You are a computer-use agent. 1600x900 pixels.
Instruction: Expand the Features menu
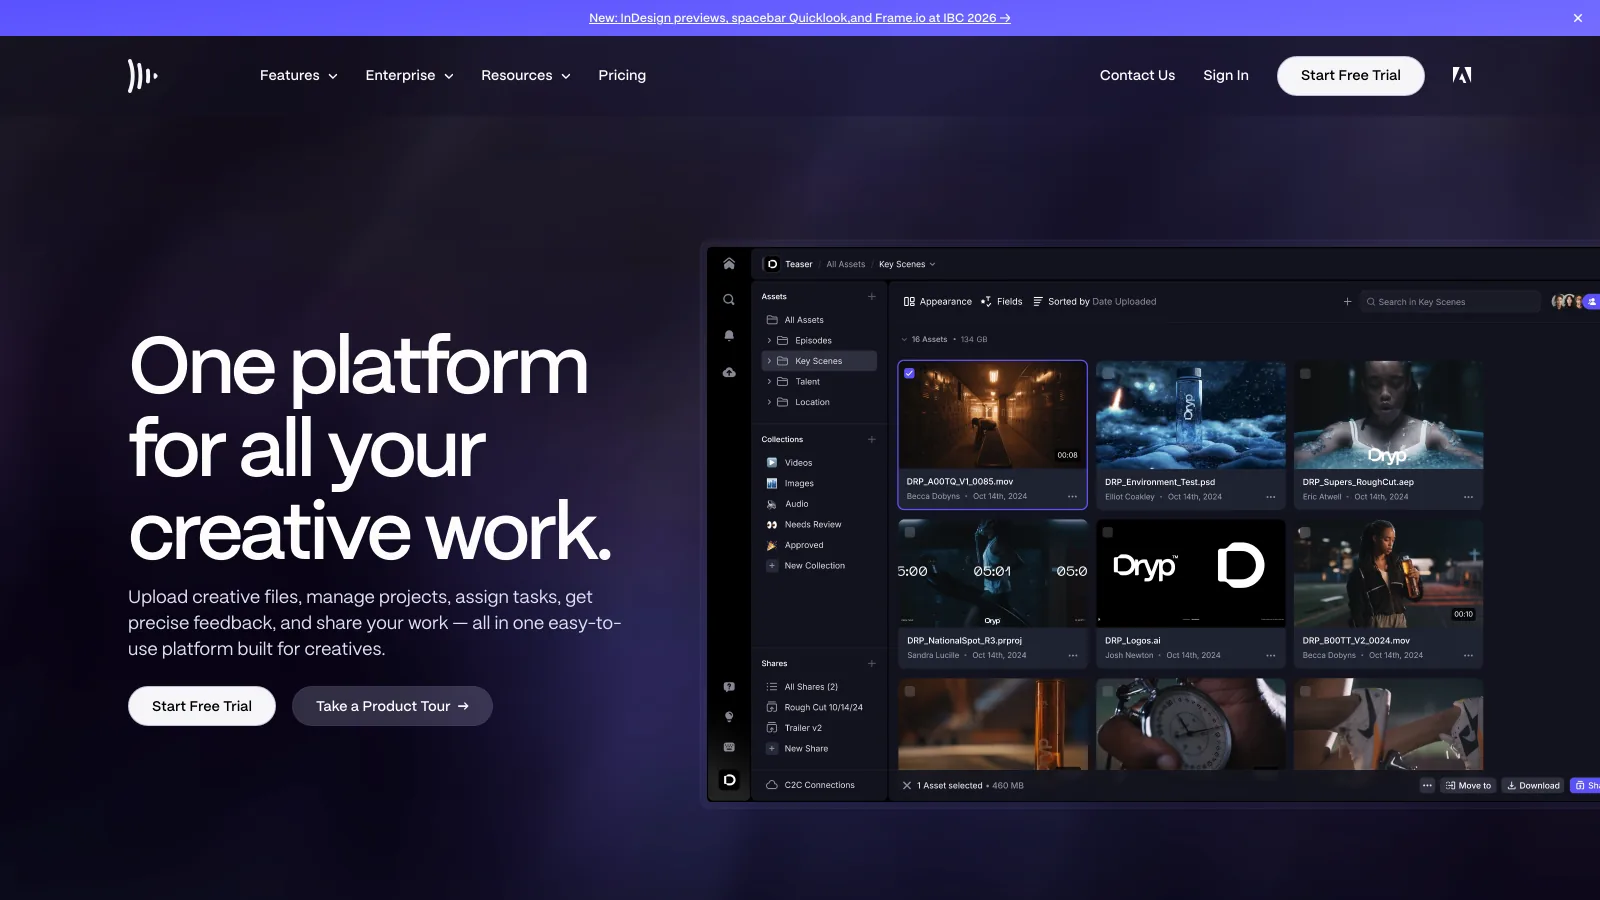(298, 75)
